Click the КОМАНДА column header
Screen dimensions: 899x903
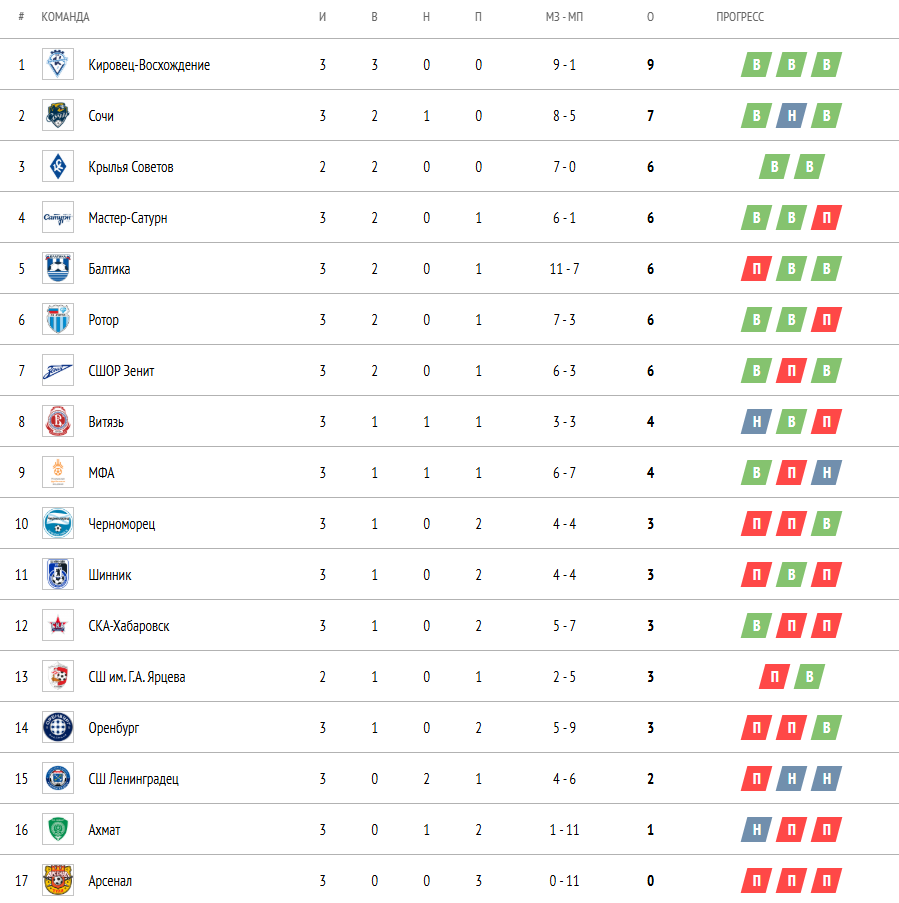[x=65, y=18]
